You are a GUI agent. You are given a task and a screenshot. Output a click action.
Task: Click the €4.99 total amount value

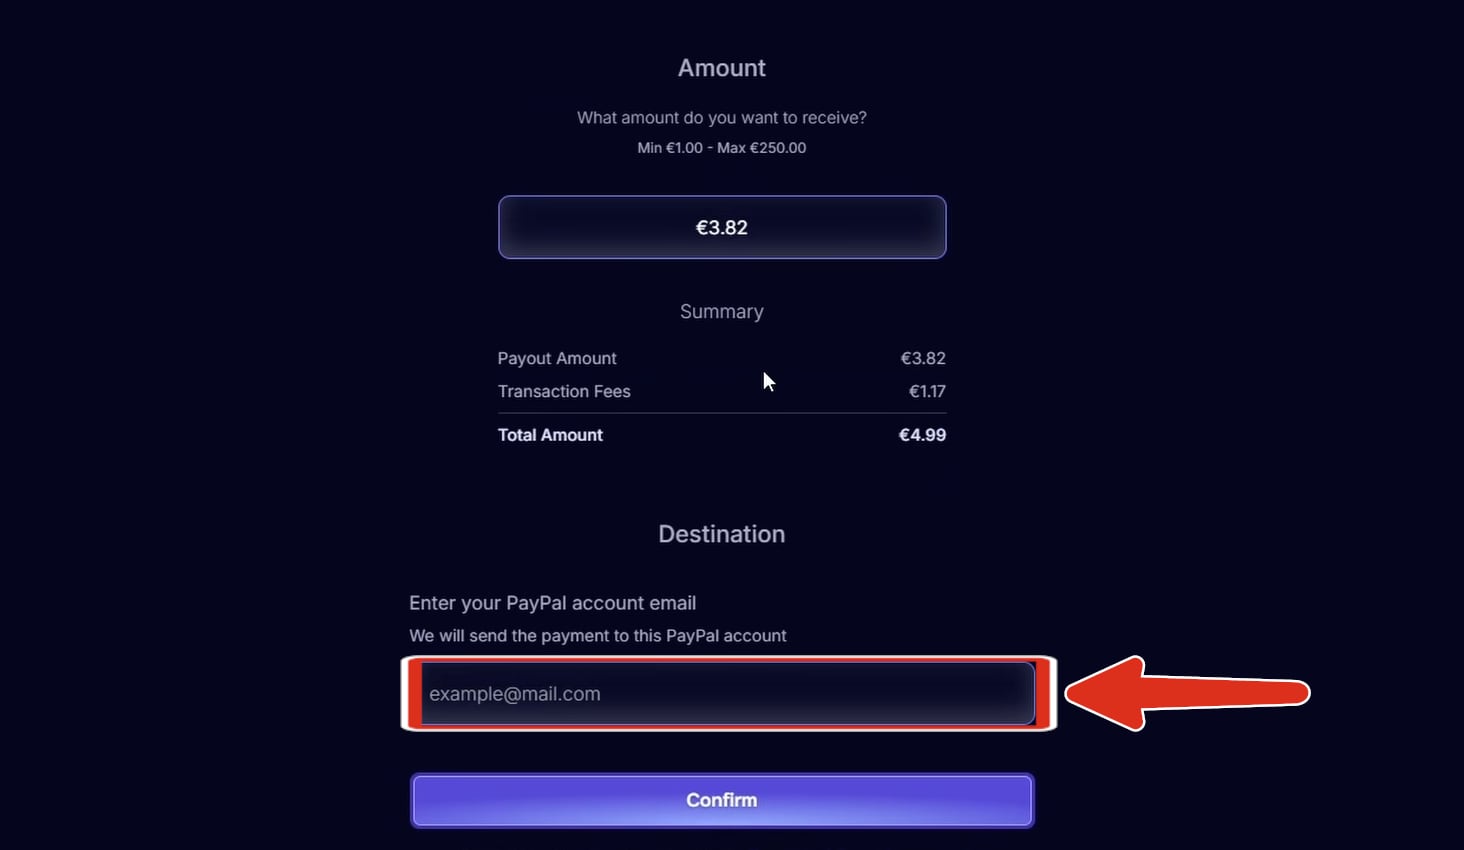click(x=922, y=435)
